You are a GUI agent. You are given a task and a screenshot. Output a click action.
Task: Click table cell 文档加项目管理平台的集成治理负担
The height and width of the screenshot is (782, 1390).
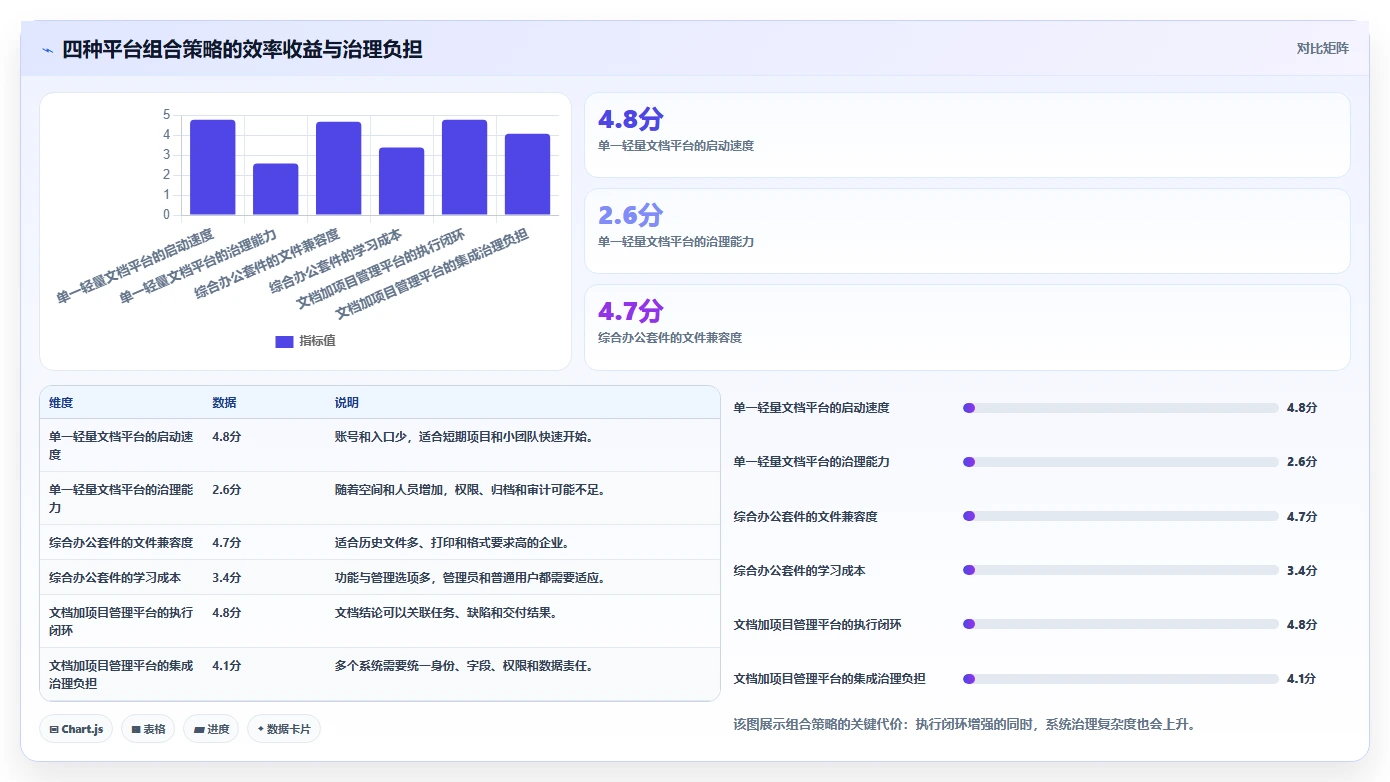click(121, 675)
